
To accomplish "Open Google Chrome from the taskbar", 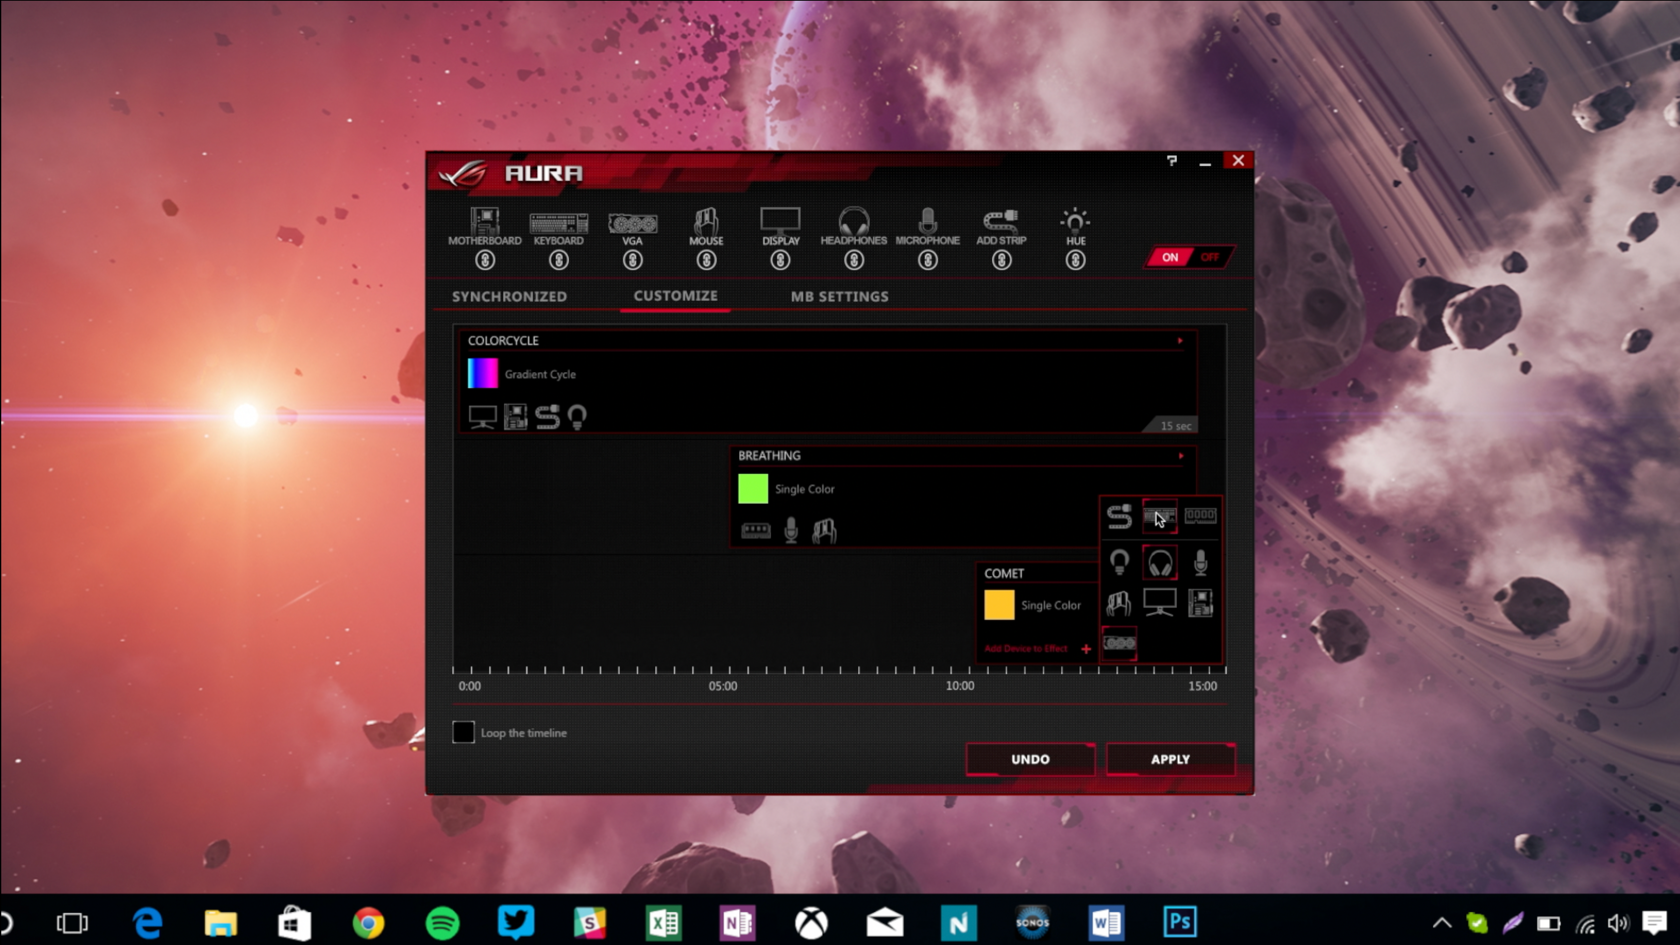I will pos(368,922).
